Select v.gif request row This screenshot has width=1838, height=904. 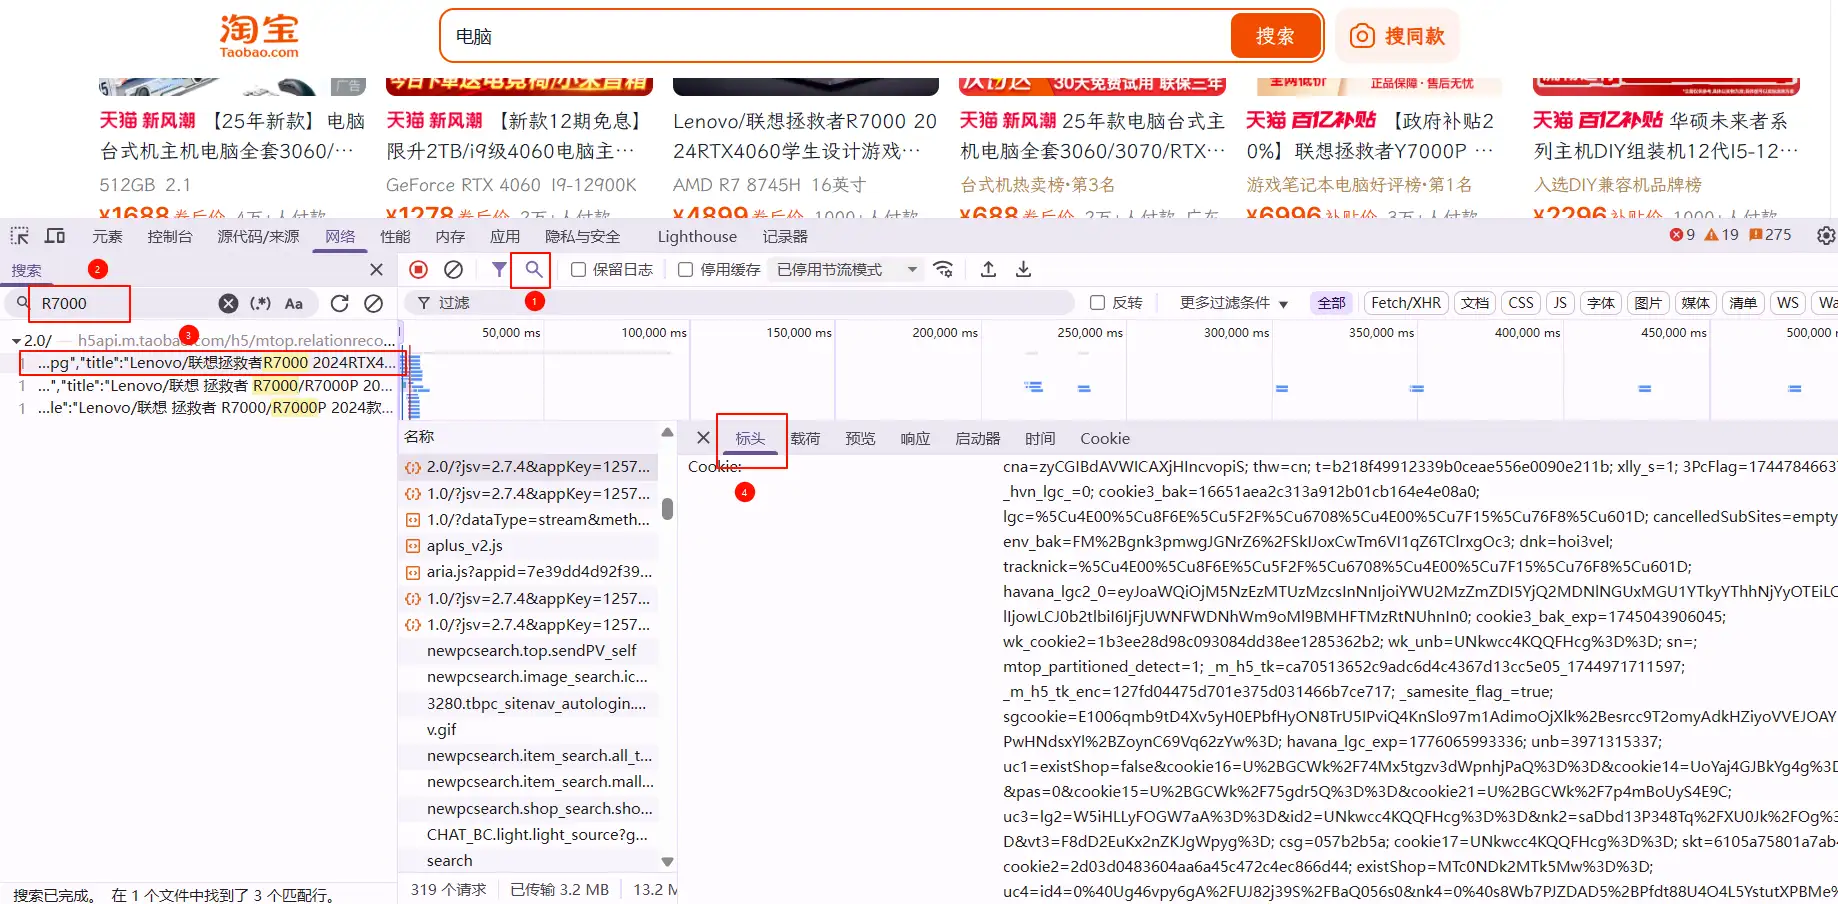(528, 729)
